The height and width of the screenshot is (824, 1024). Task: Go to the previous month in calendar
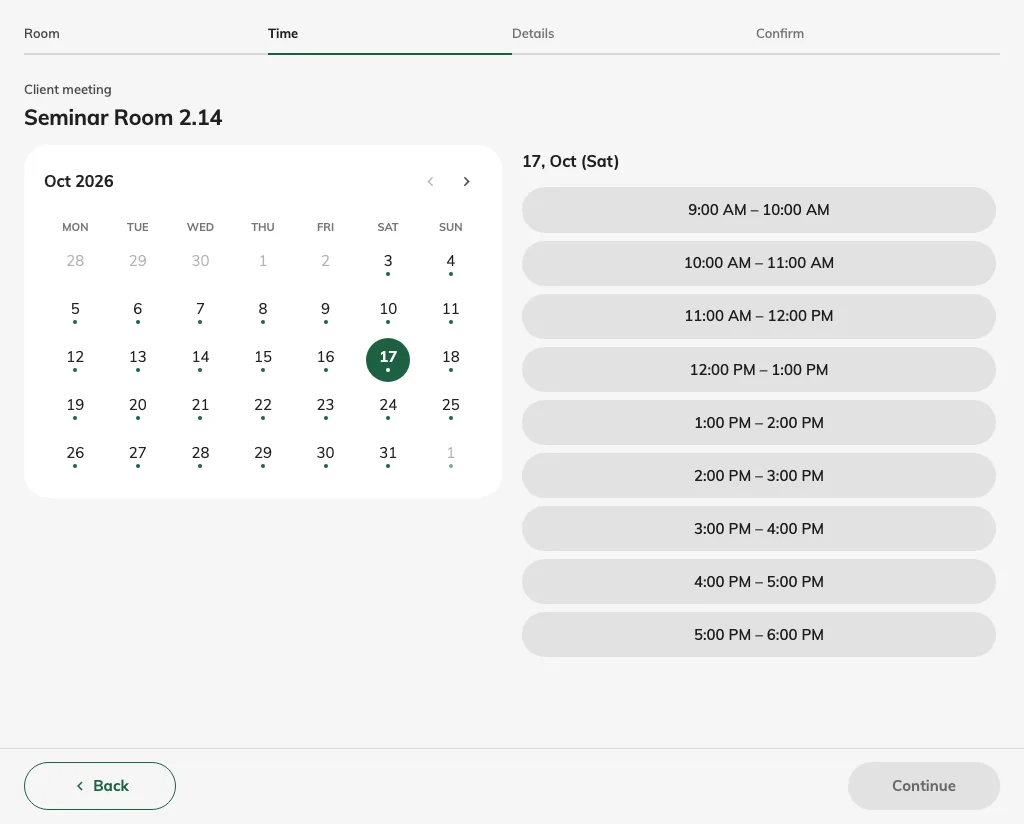430,182
